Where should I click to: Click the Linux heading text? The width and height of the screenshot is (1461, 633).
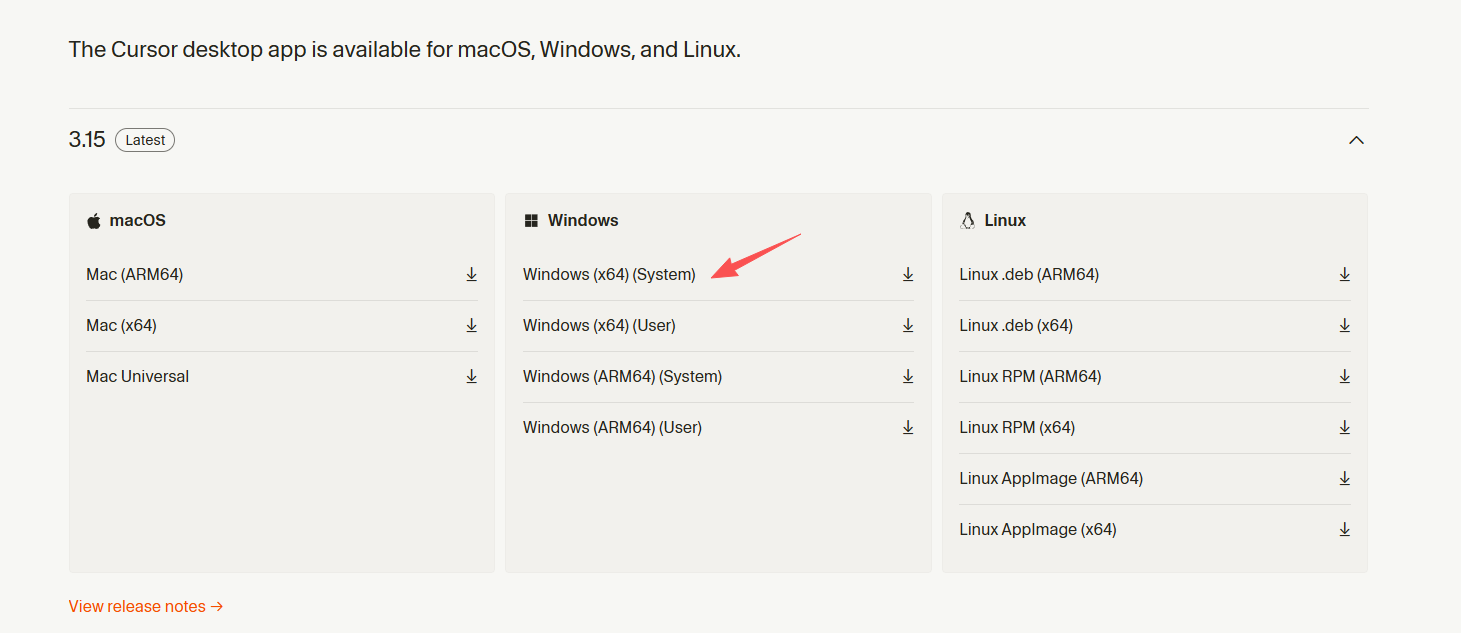(x=1005, y=220)
